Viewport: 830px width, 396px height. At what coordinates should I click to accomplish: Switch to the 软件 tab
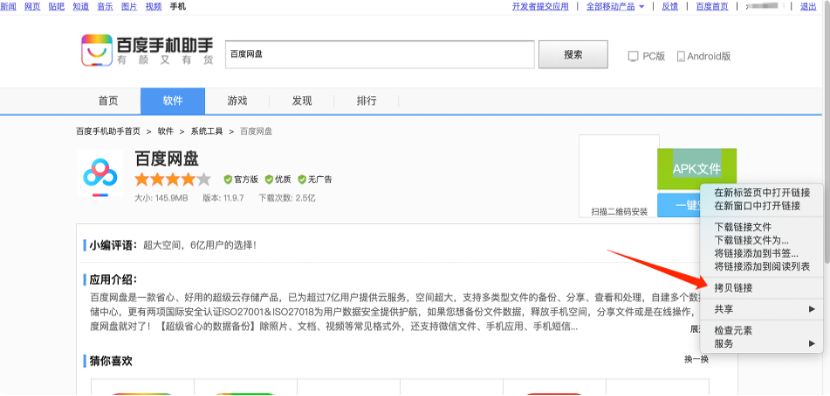[x=173, y=101]
